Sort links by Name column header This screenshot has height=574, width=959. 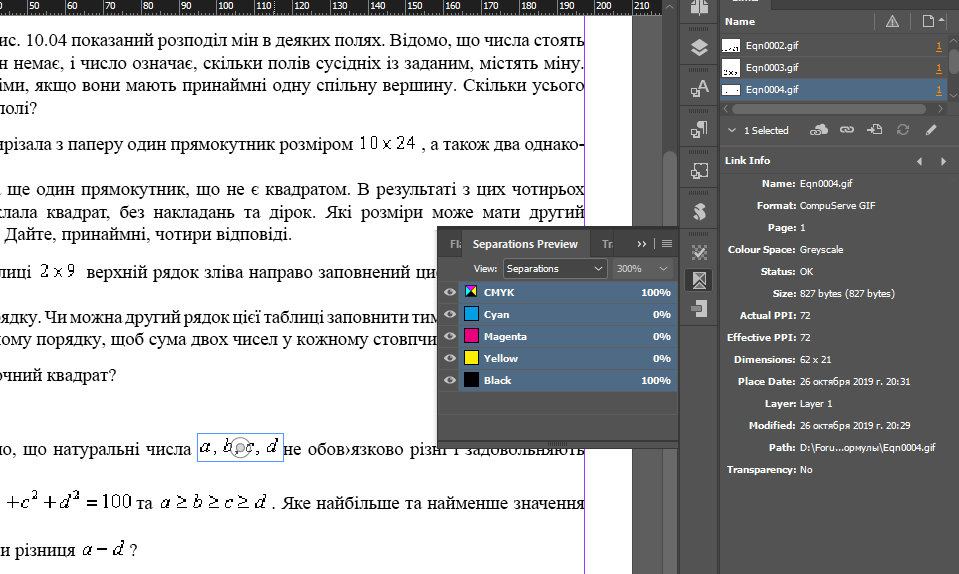(740, 21)
